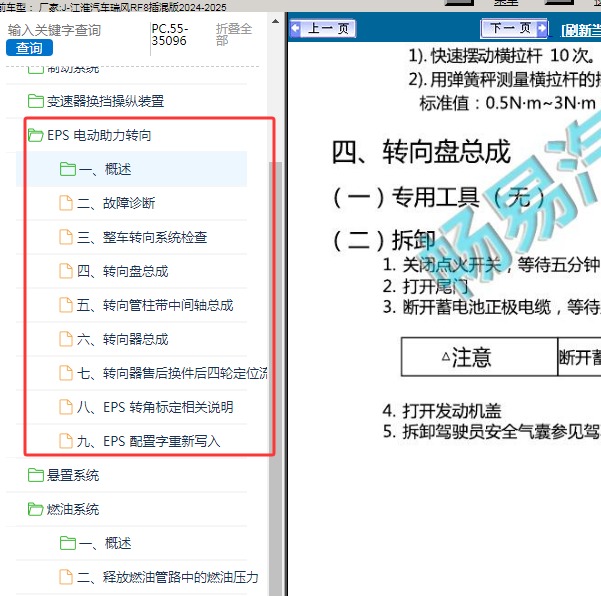Open the 变速器换挡操纵装置 folder
Screen dimensions: 601x596
tap(105, 101)
